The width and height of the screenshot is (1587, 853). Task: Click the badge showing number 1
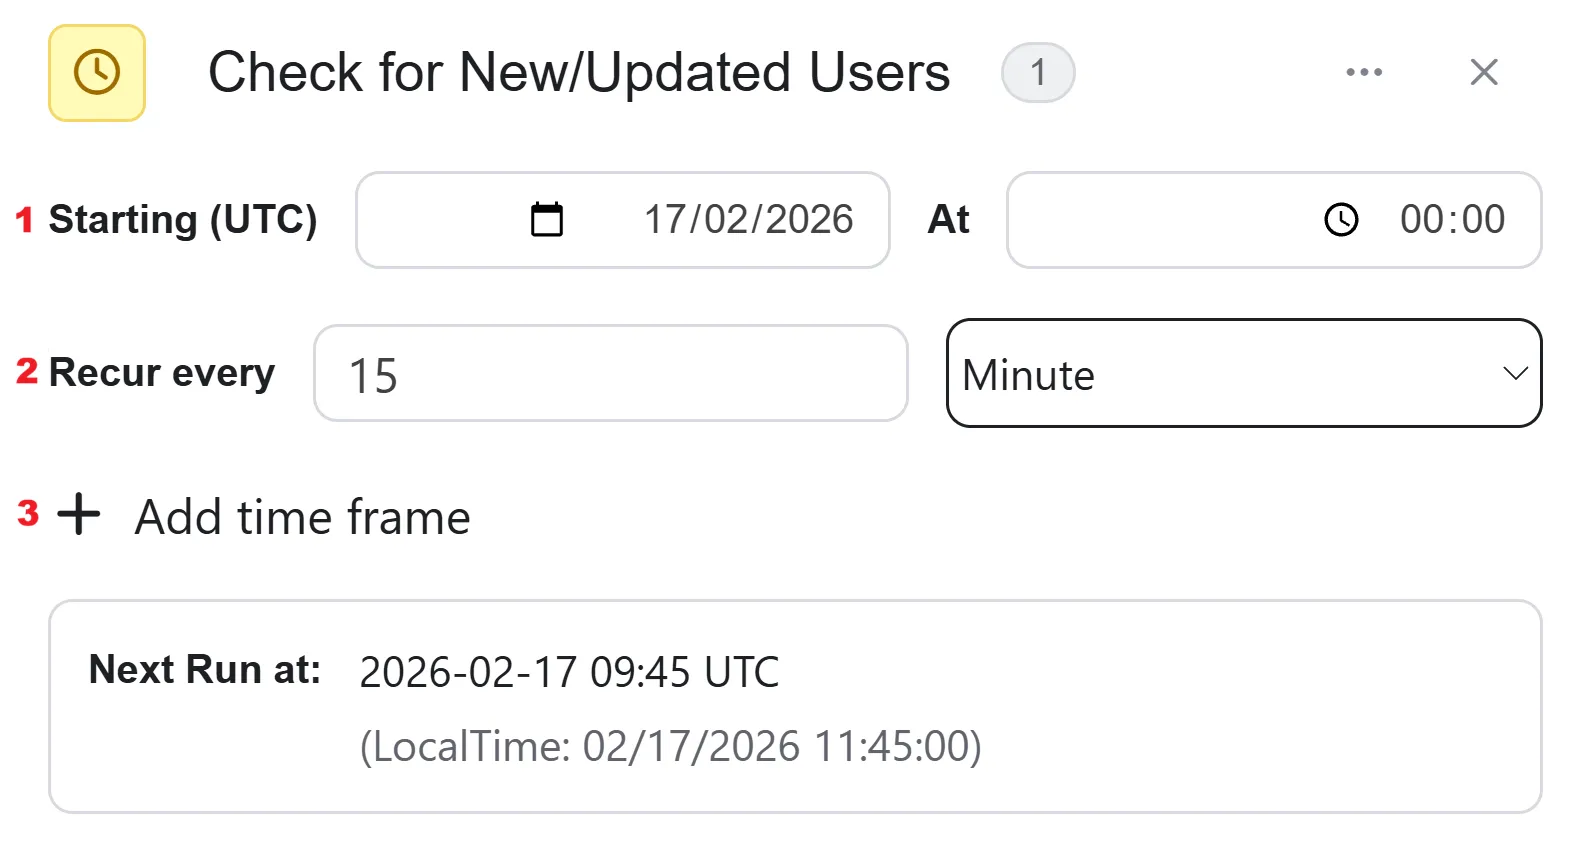pos(1038,72)
